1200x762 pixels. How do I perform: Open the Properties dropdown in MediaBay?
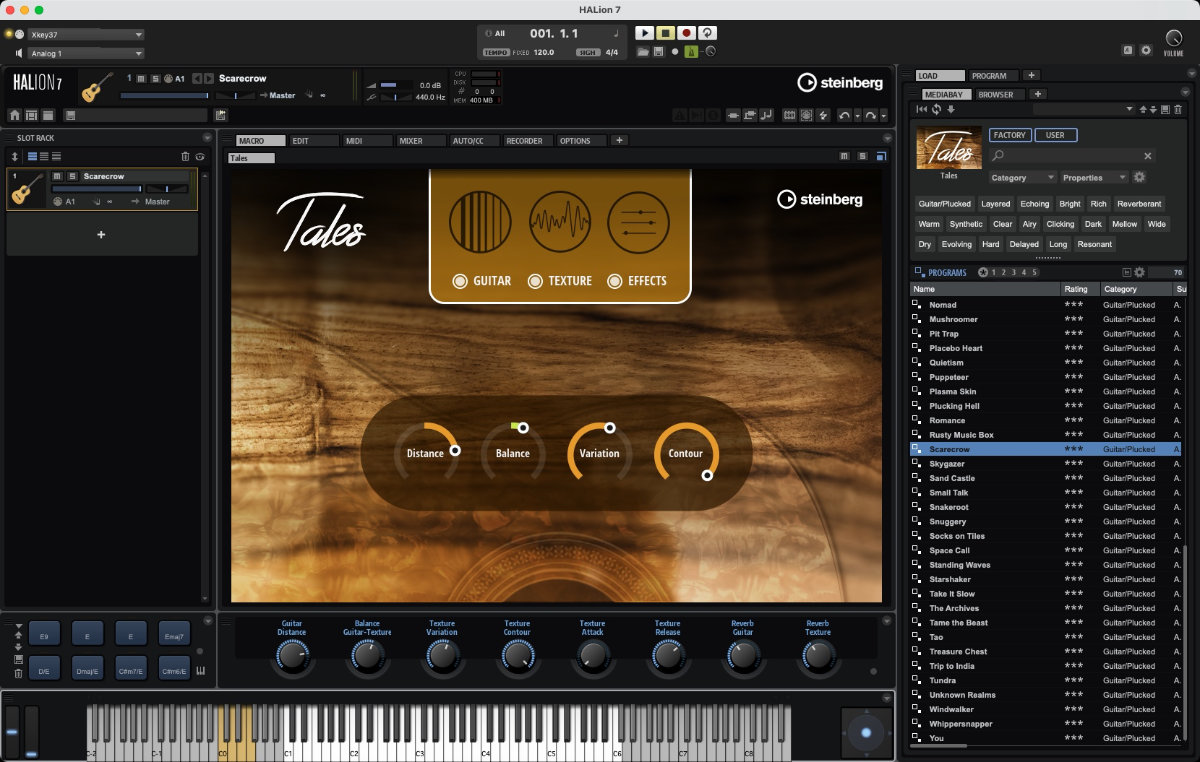point(1093,177)
